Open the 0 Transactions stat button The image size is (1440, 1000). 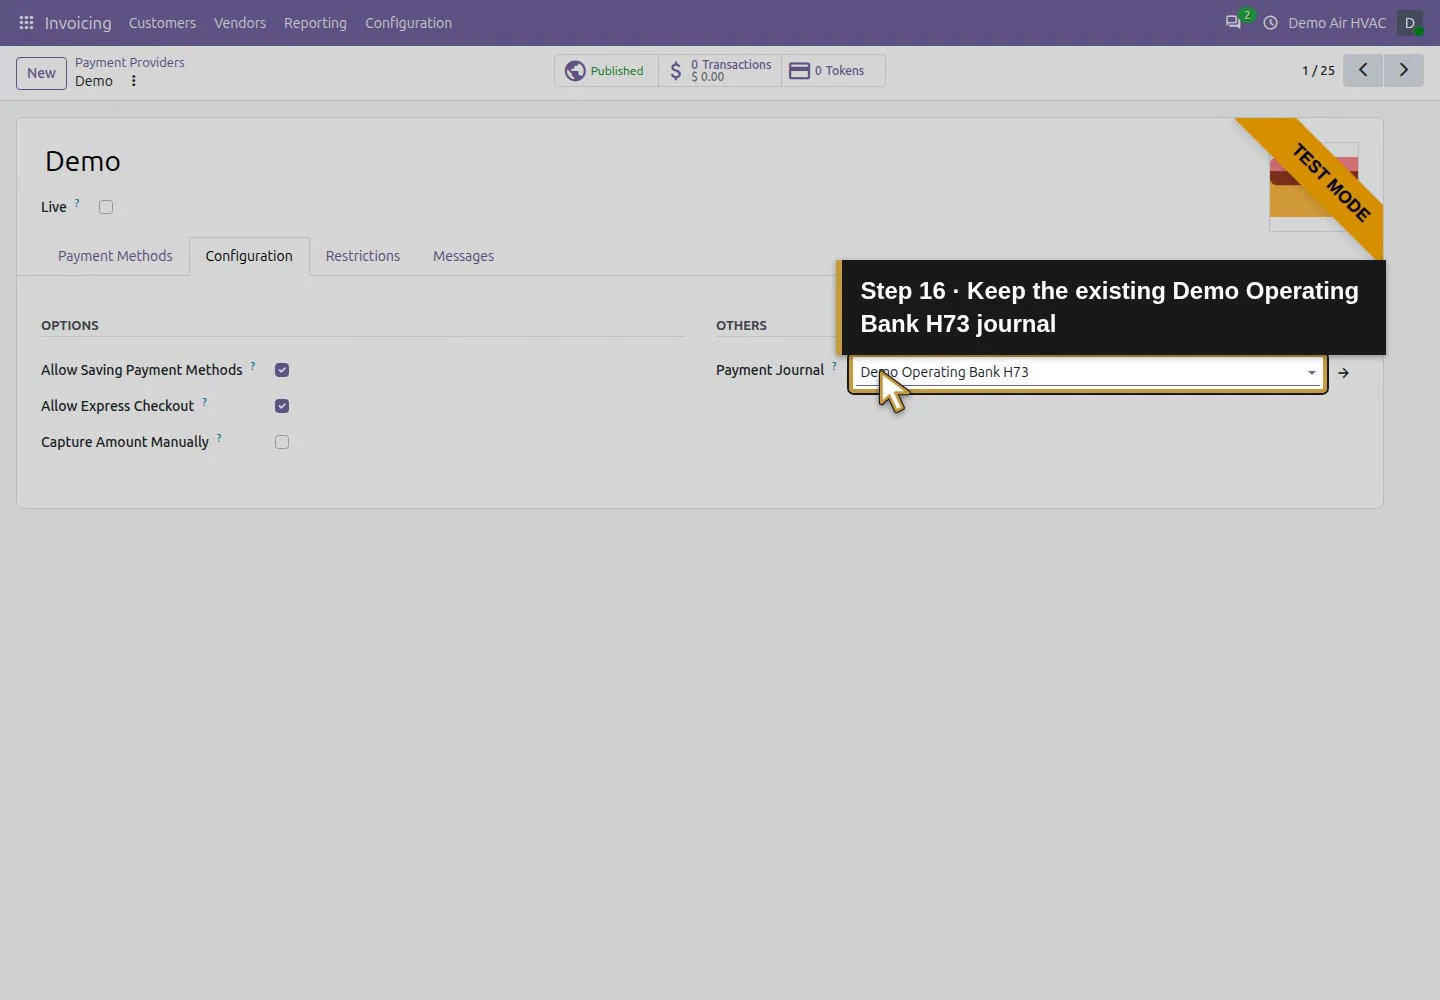(x=720, y=71)
